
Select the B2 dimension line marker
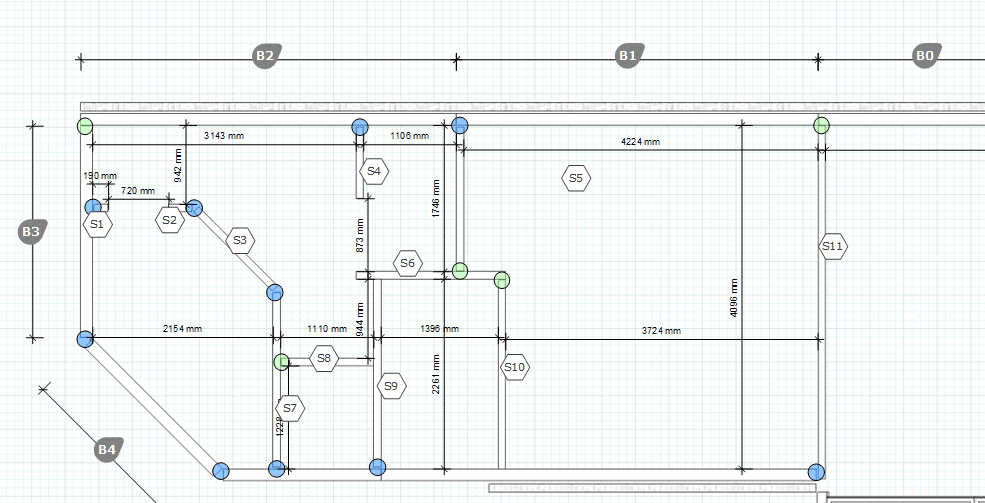point(264,56)
